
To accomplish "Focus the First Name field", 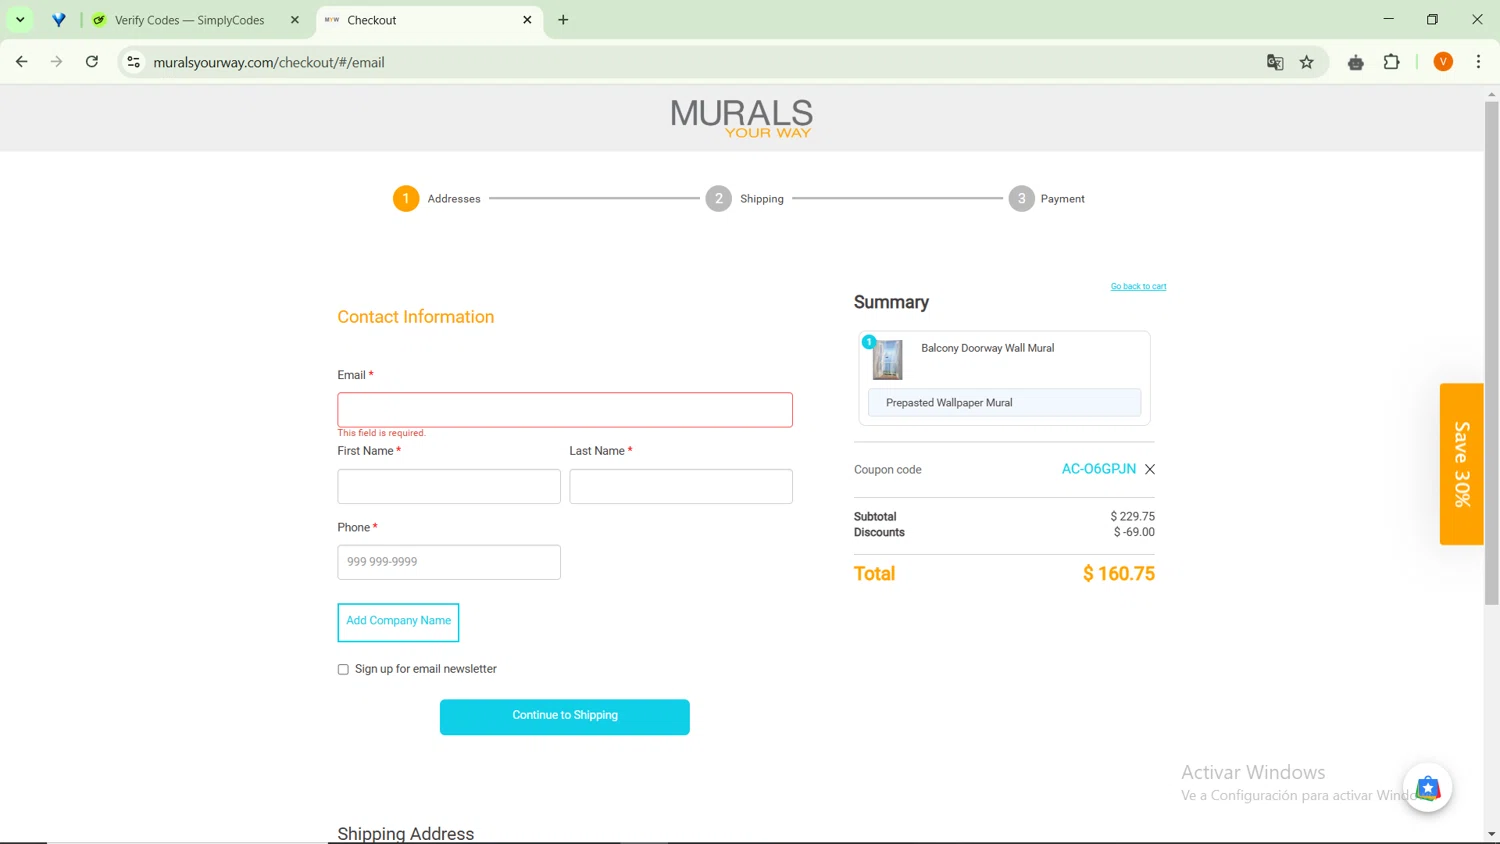I will [x=449, y=487].
